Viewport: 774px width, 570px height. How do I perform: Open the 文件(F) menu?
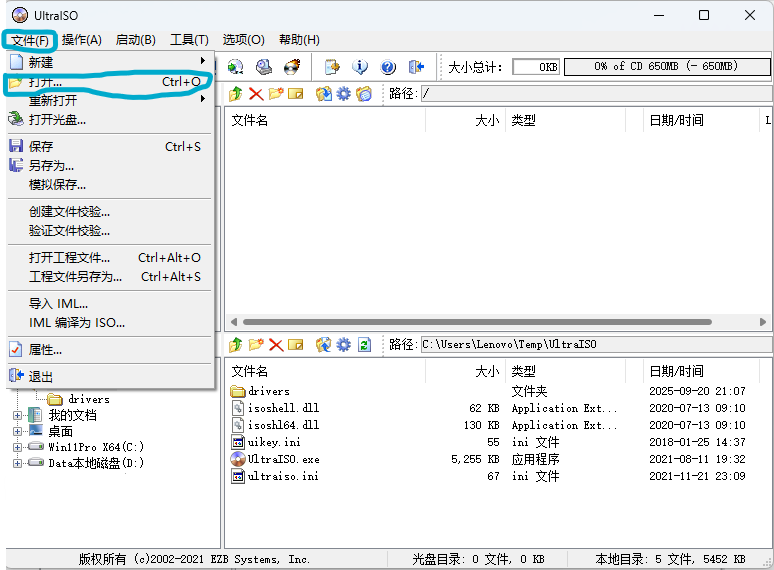[x=30, y=39]
